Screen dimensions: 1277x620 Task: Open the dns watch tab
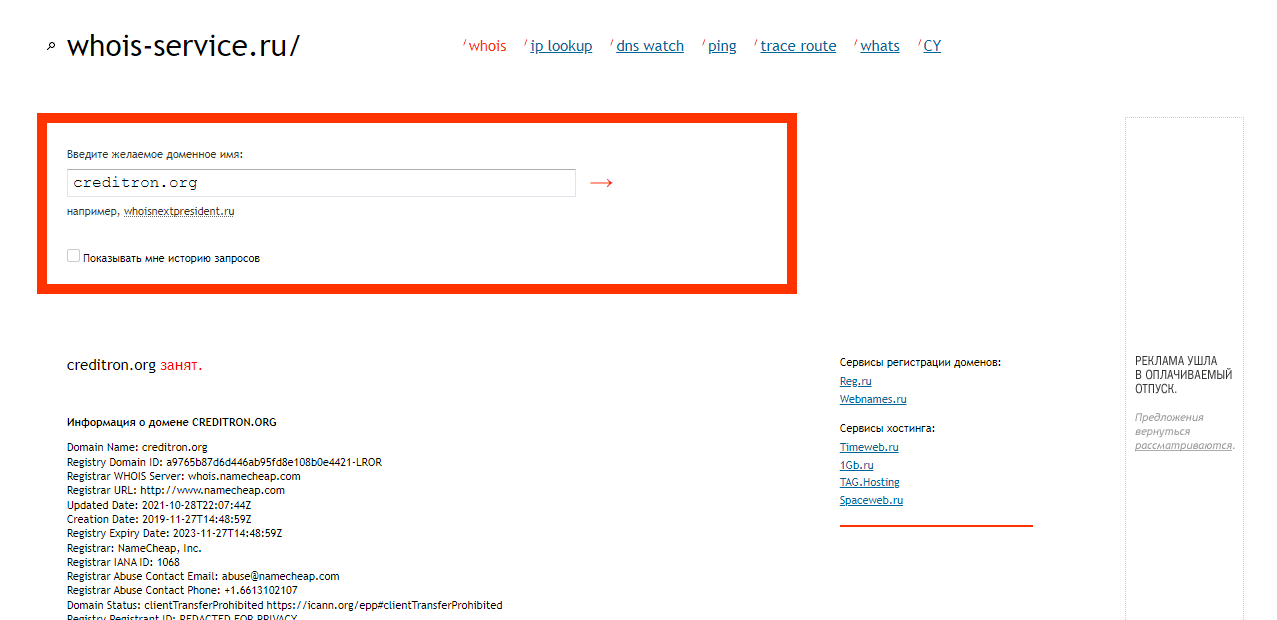tap(649, 46)
